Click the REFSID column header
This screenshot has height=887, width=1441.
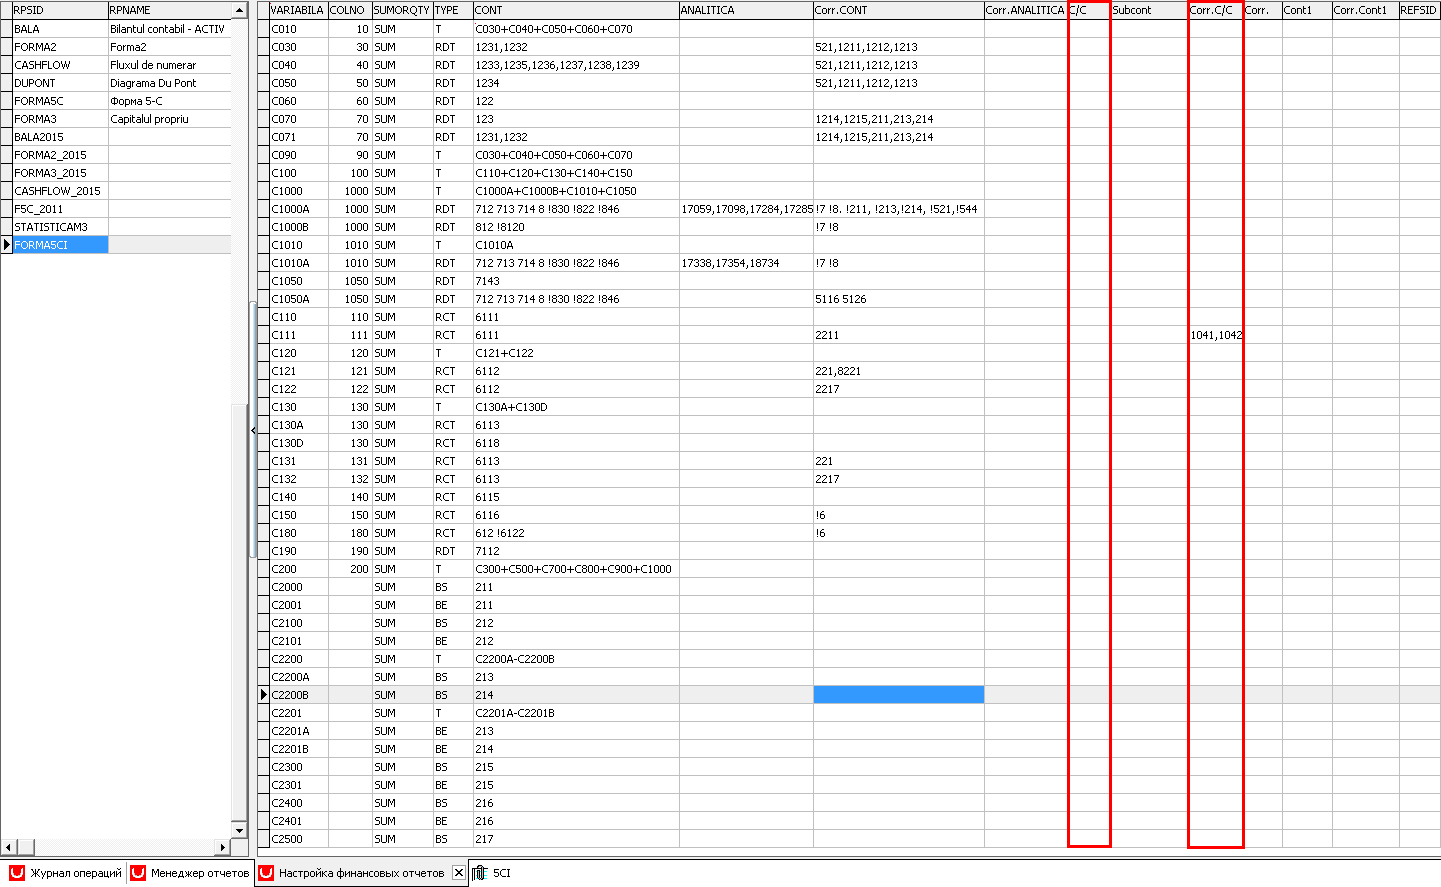1419,10
